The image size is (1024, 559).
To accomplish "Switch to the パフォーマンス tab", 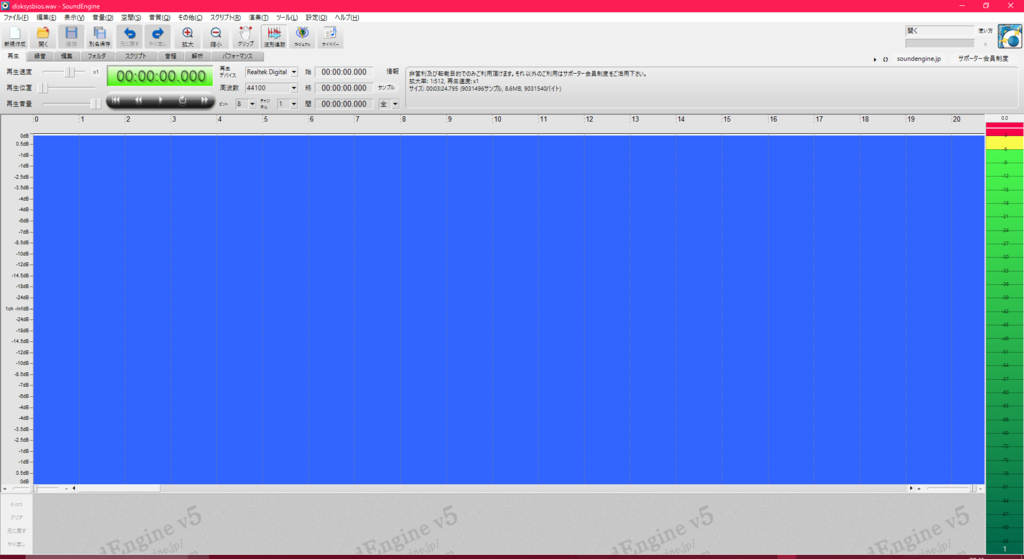I will pos(237,56).
